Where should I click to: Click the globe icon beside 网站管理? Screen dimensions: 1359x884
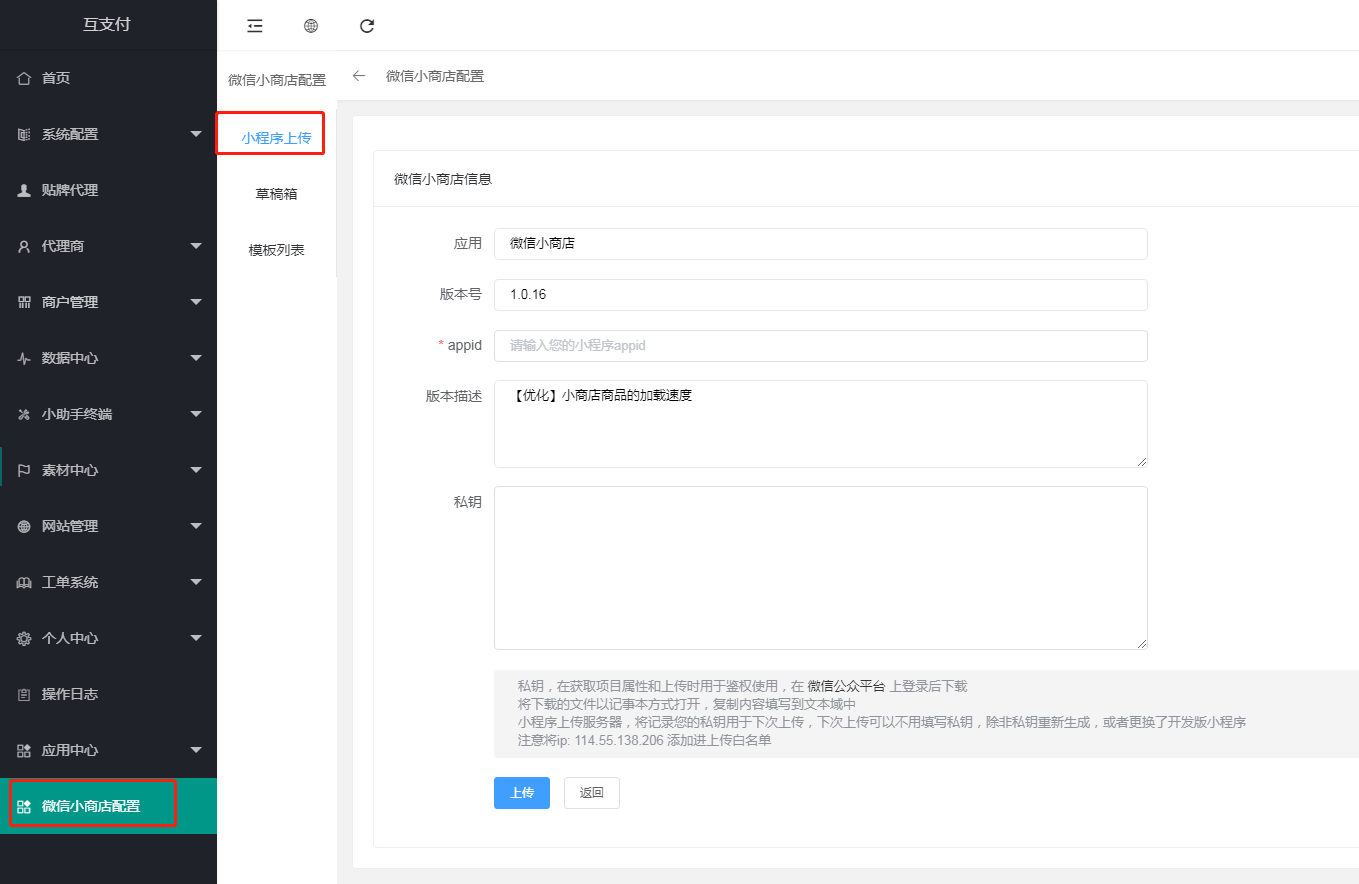pos(25,526)
